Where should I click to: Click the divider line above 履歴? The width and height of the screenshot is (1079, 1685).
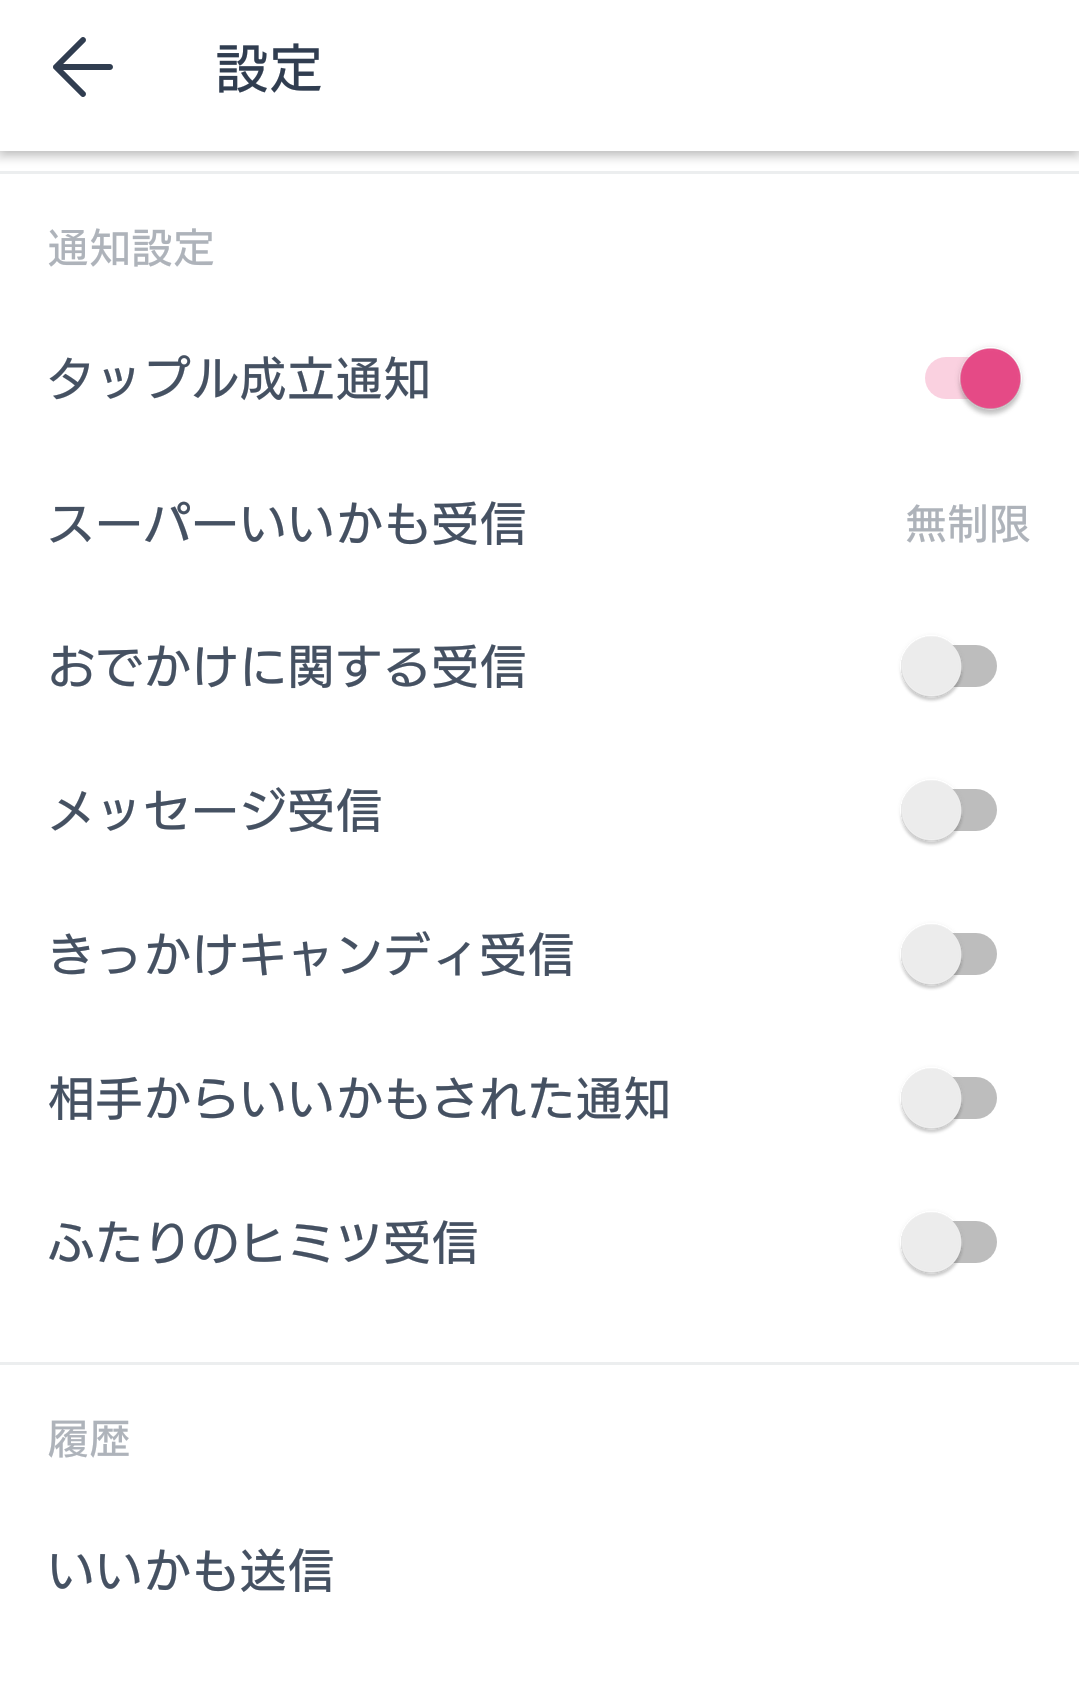click(539, 1363)
